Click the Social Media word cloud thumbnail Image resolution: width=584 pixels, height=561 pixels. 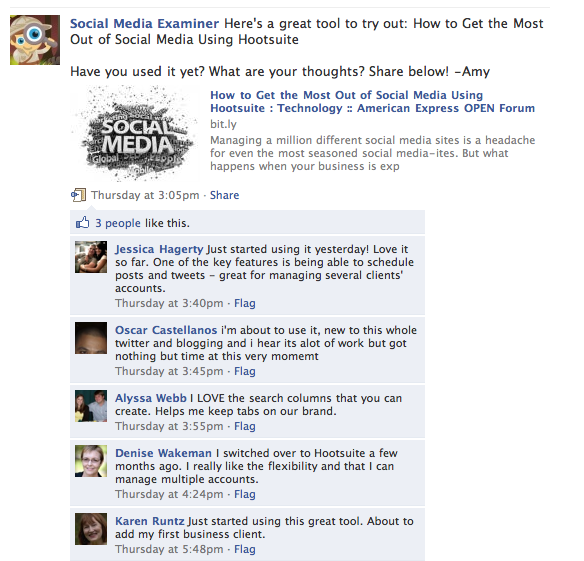136,134
